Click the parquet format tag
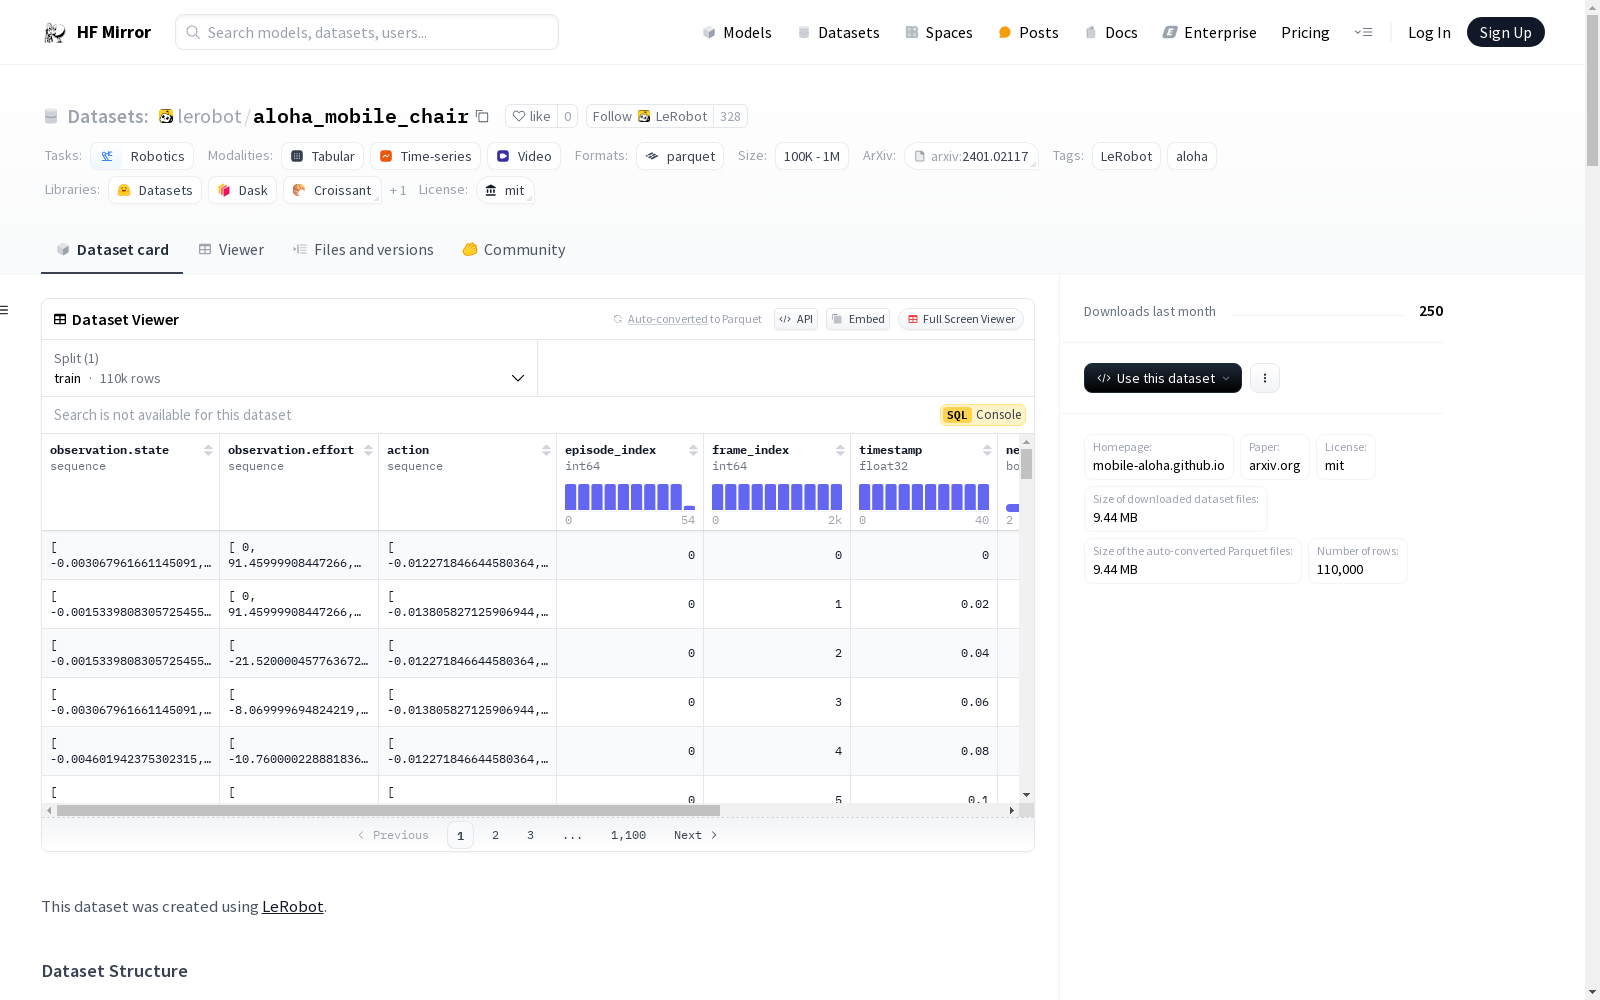1600x1000 pixels. (680, 156)
